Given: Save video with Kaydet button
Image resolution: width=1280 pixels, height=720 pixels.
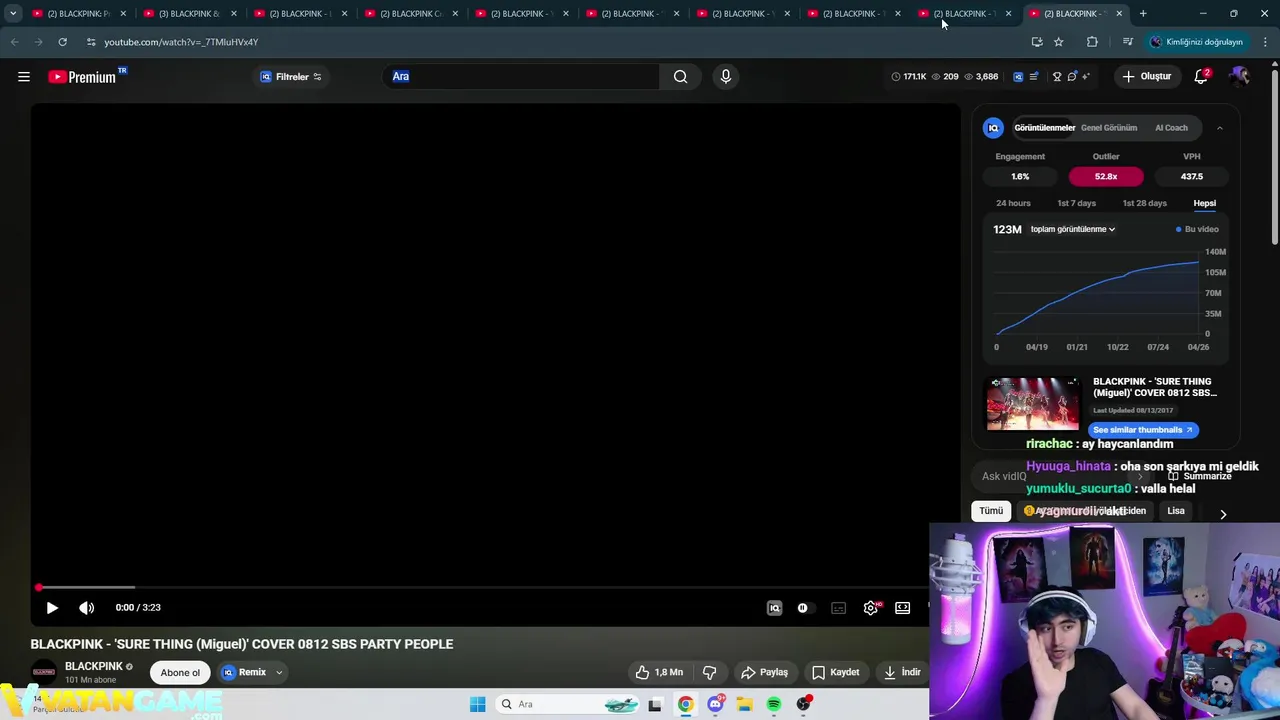Looking at the screenshot, I should point(836,672).
